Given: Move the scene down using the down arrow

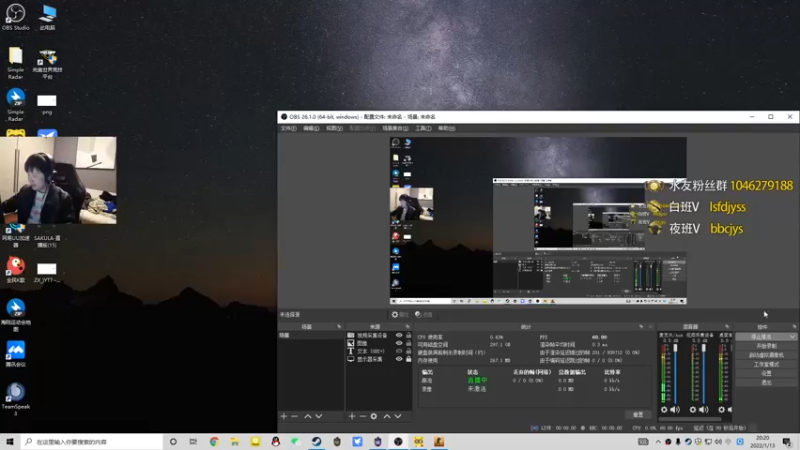Looking at the screenshot, I should click(319, 416).
